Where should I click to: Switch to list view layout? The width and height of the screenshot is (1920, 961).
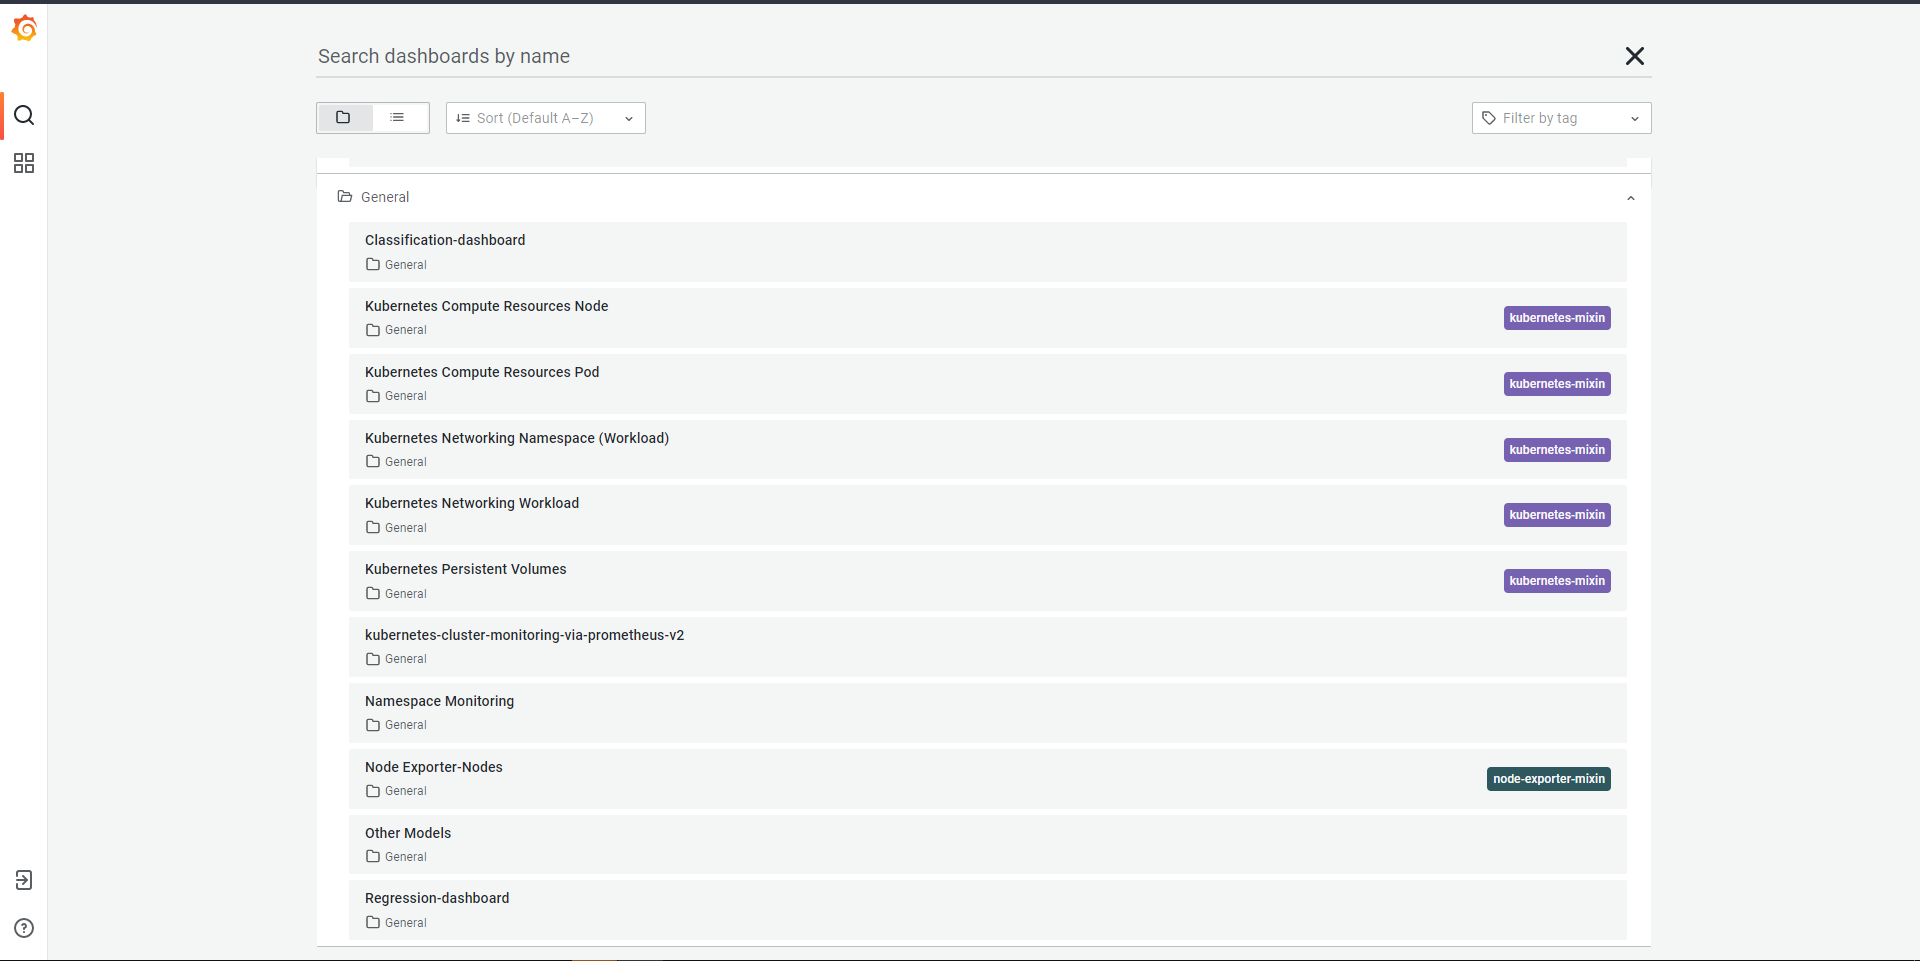398,118
